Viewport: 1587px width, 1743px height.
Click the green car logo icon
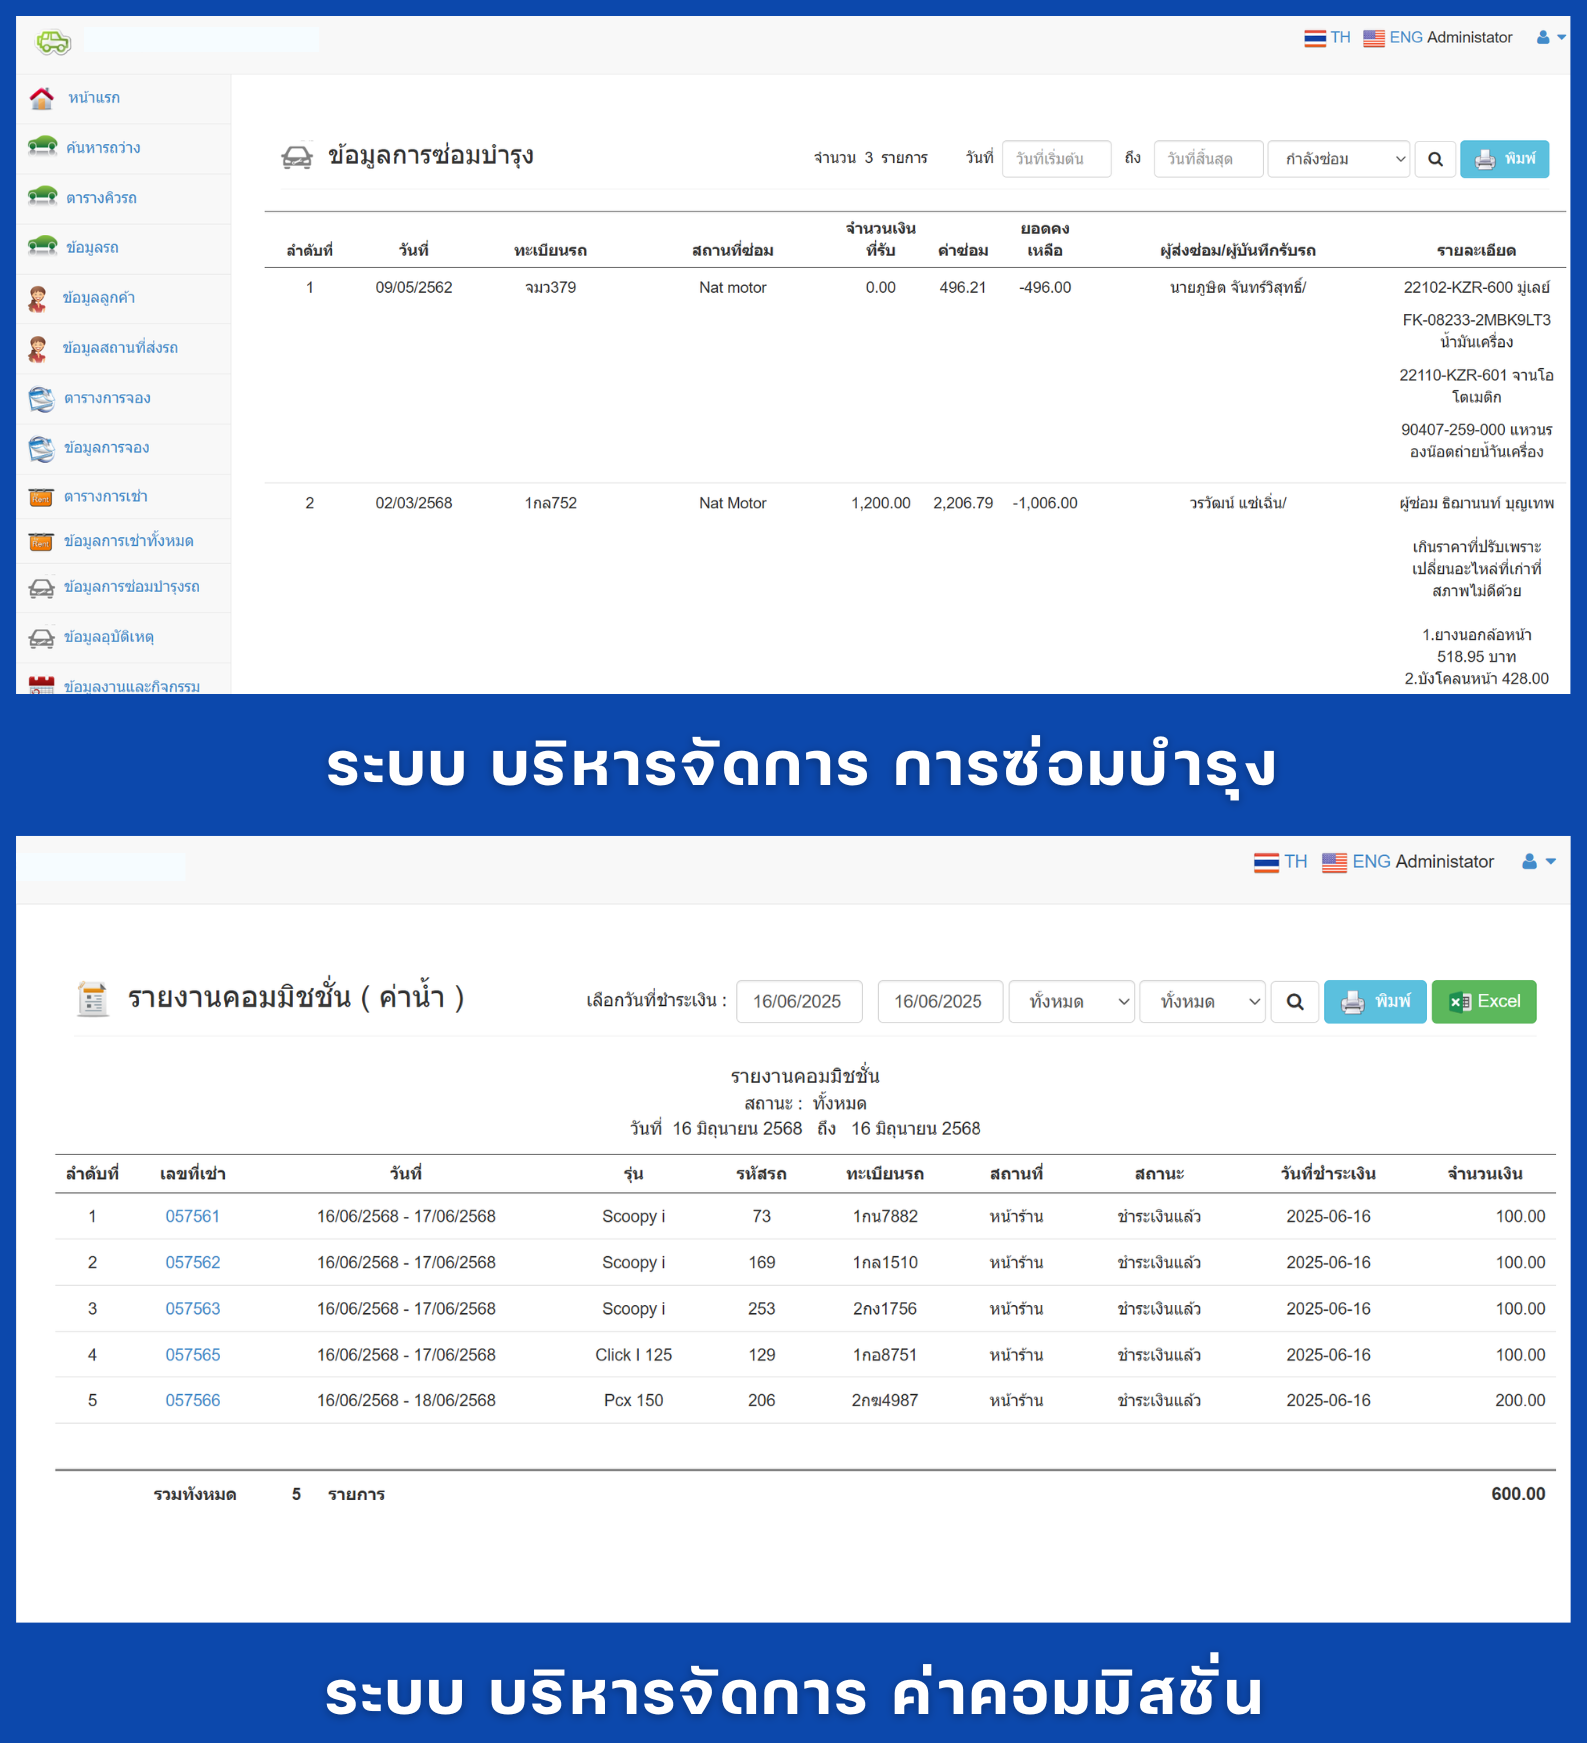(53, 42)
